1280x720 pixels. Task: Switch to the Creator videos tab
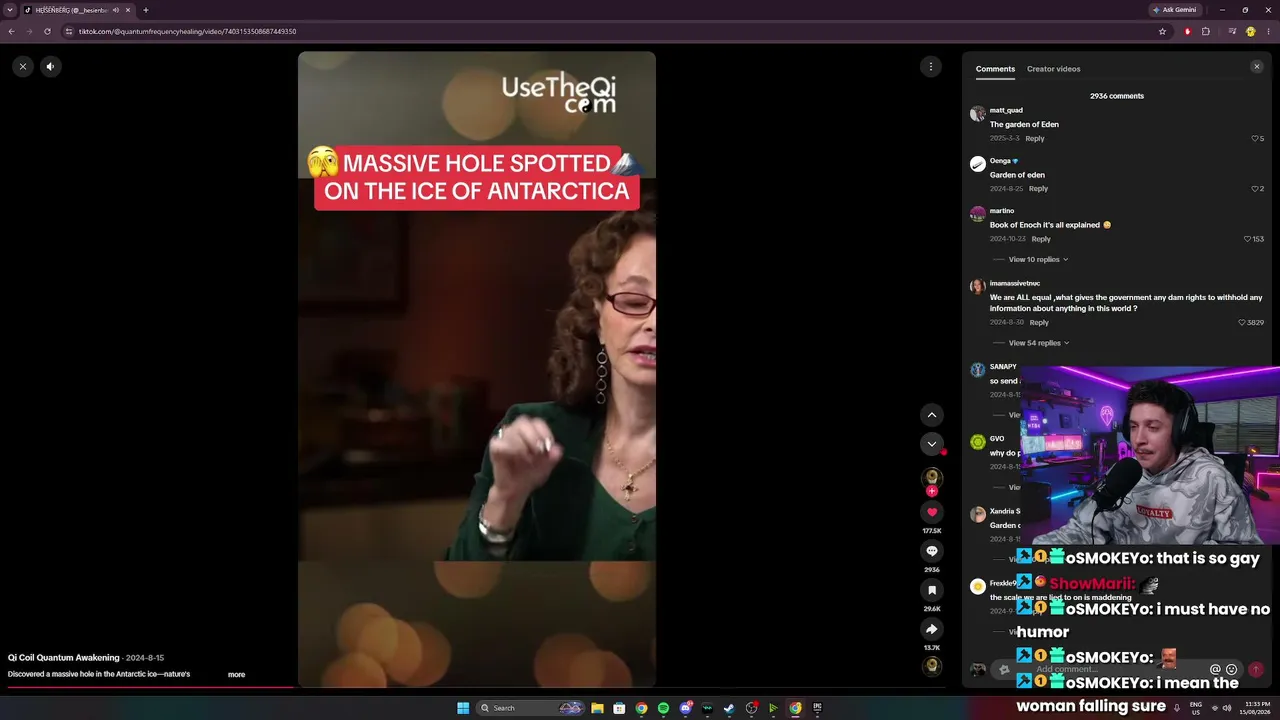pyautogui.click(x=1053, y=69)
